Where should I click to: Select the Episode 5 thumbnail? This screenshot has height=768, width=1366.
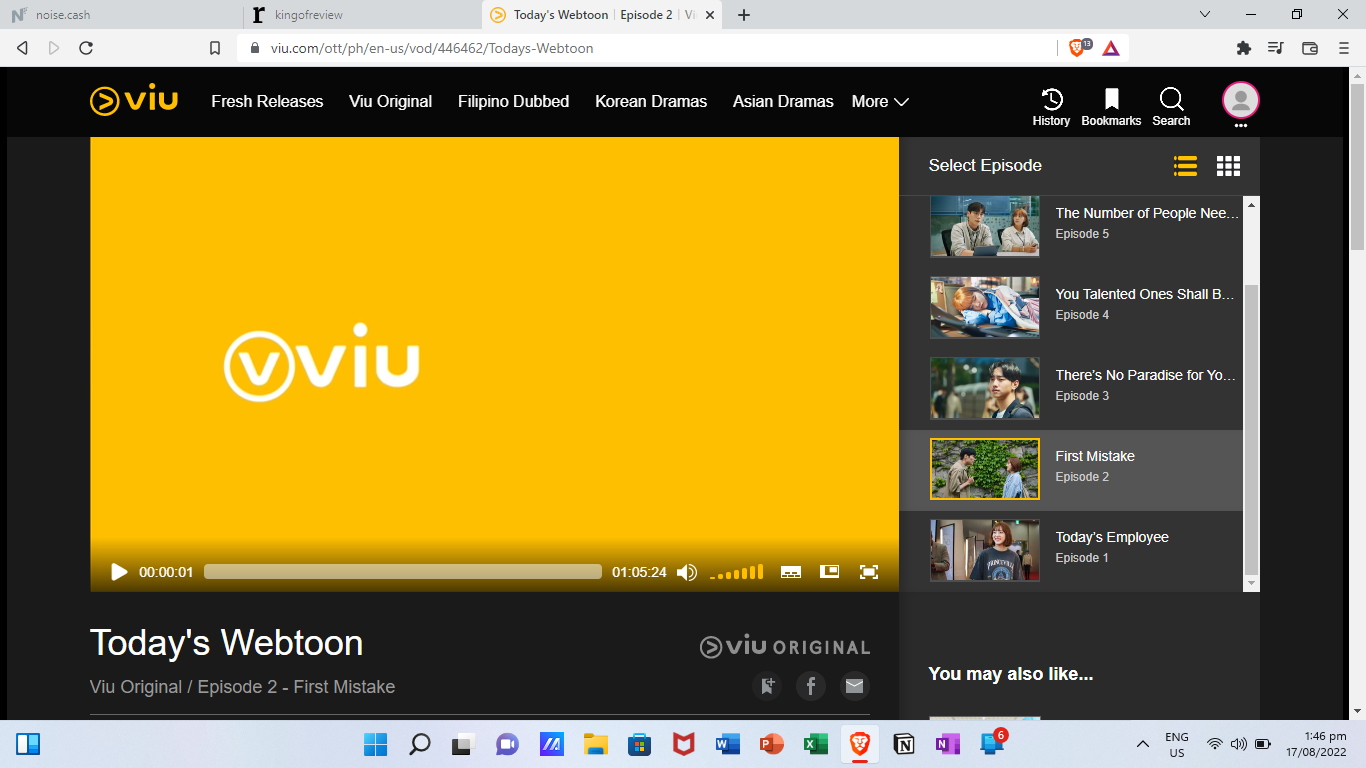(985, 227)
